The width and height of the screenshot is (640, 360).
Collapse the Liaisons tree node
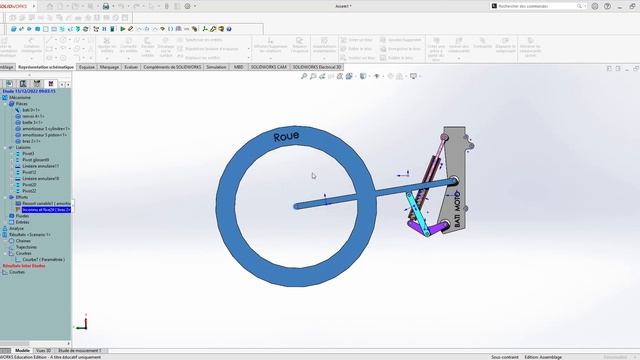[6, 147]
